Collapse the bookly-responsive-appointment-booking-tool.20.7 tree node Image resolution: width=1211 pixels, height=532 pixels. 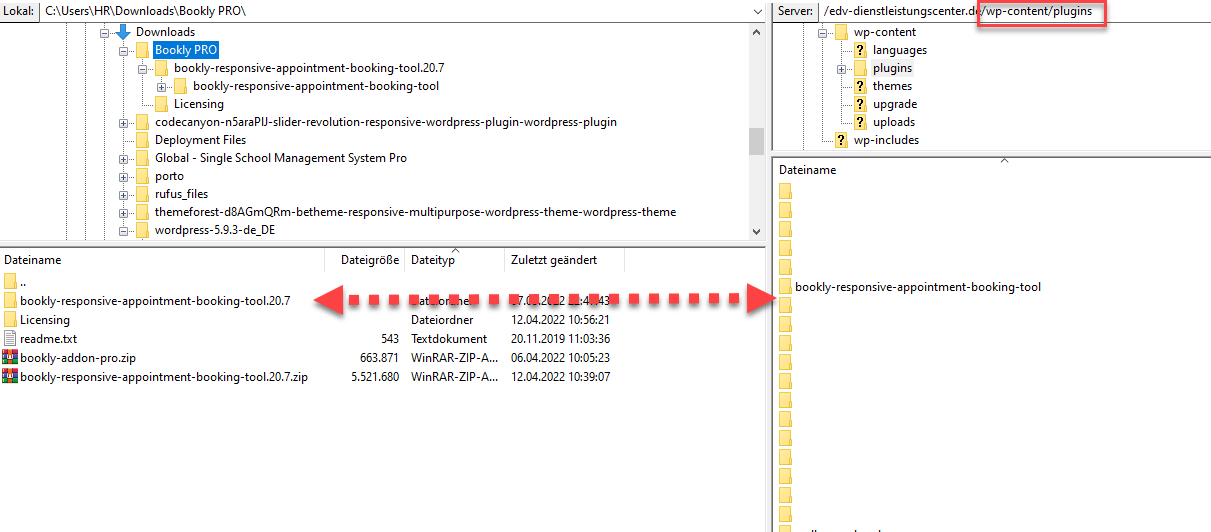143,68
